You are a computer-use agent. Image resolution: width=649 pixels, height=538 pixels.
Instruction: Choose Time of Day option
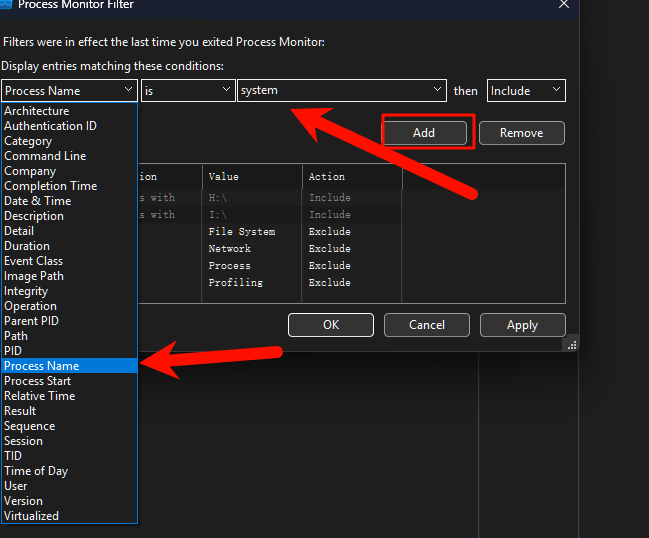point(70,471)
